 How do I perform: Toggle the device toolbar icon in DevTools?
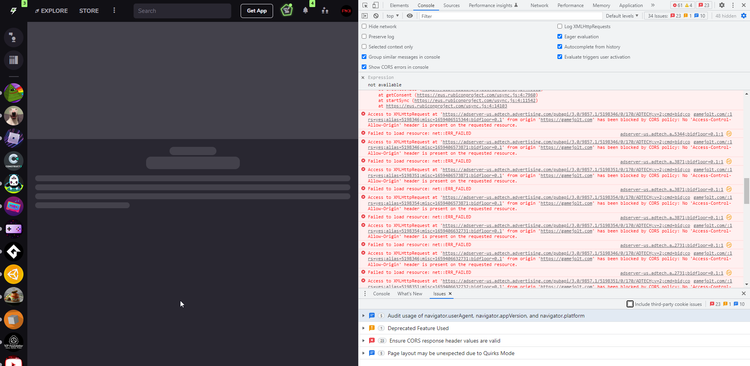pyautogui.click(x=375, y=5)
